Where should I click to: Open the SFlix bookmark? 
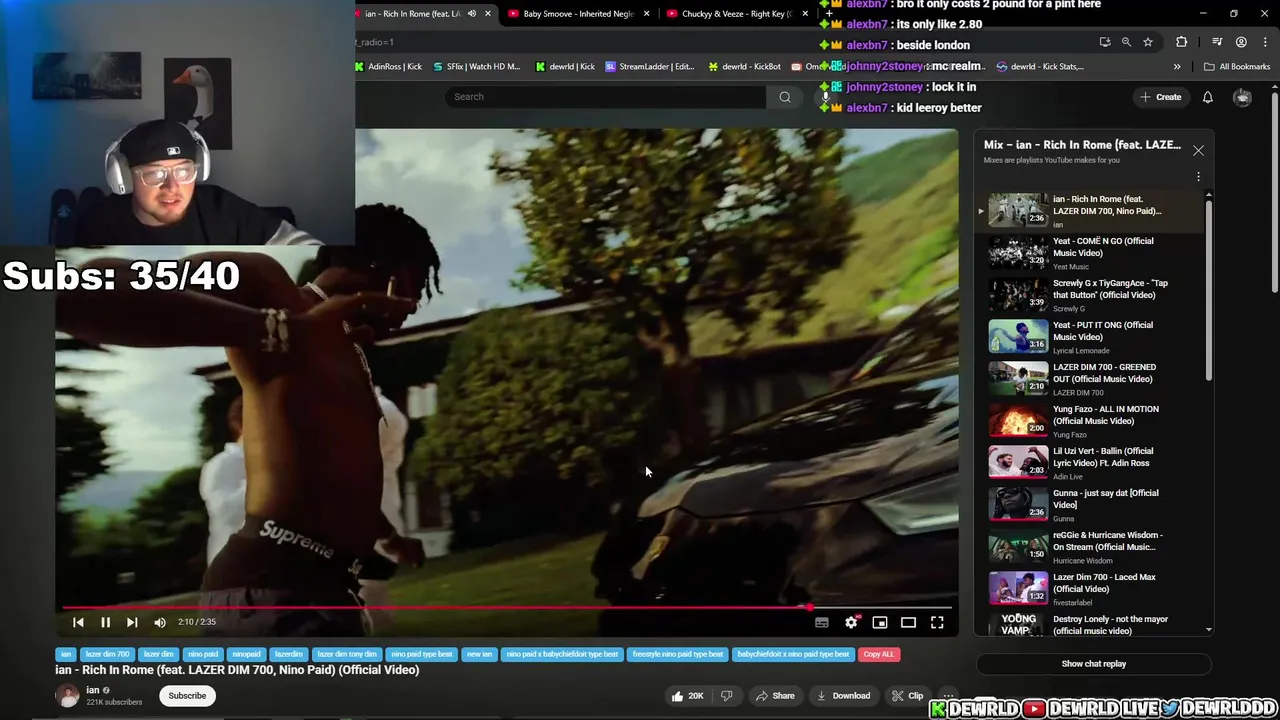477,67
